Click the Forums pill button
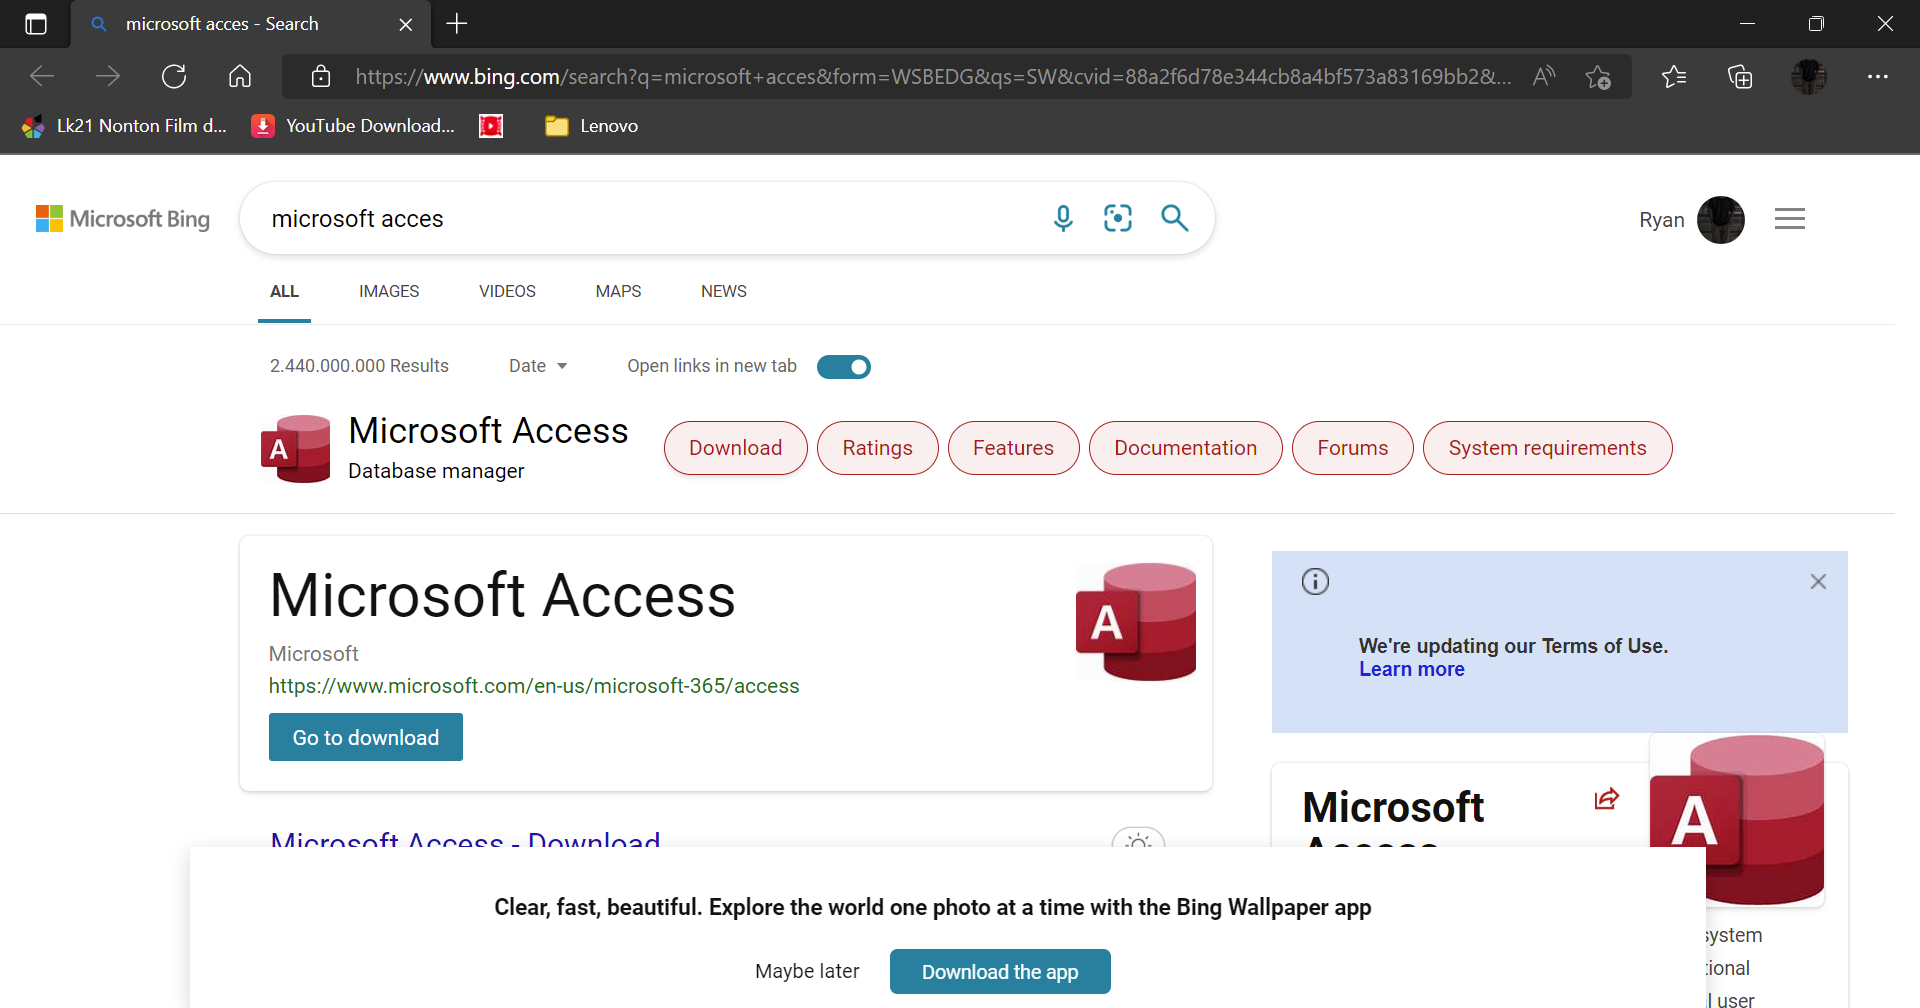Image resolution: width=1920 pixels, height=1008 pixels. (x=1353, y=448)
